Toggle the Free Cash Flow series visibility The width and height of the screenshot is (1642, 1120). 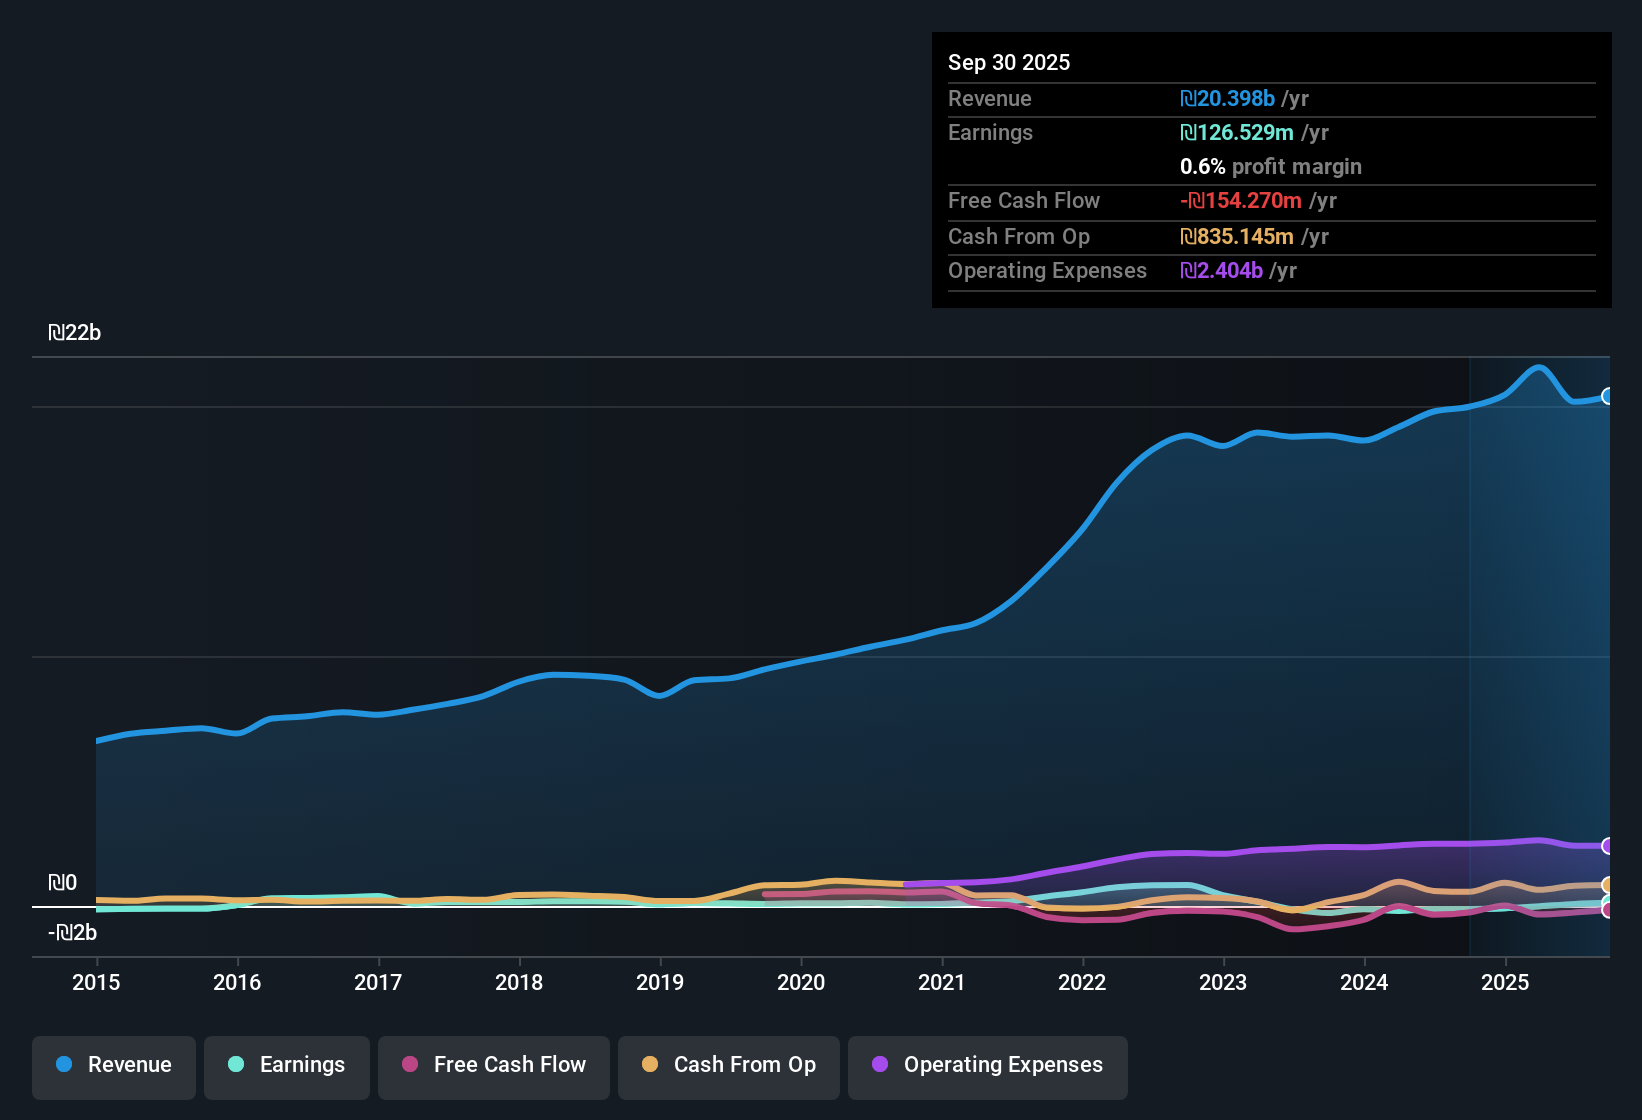pos(493,1065)
